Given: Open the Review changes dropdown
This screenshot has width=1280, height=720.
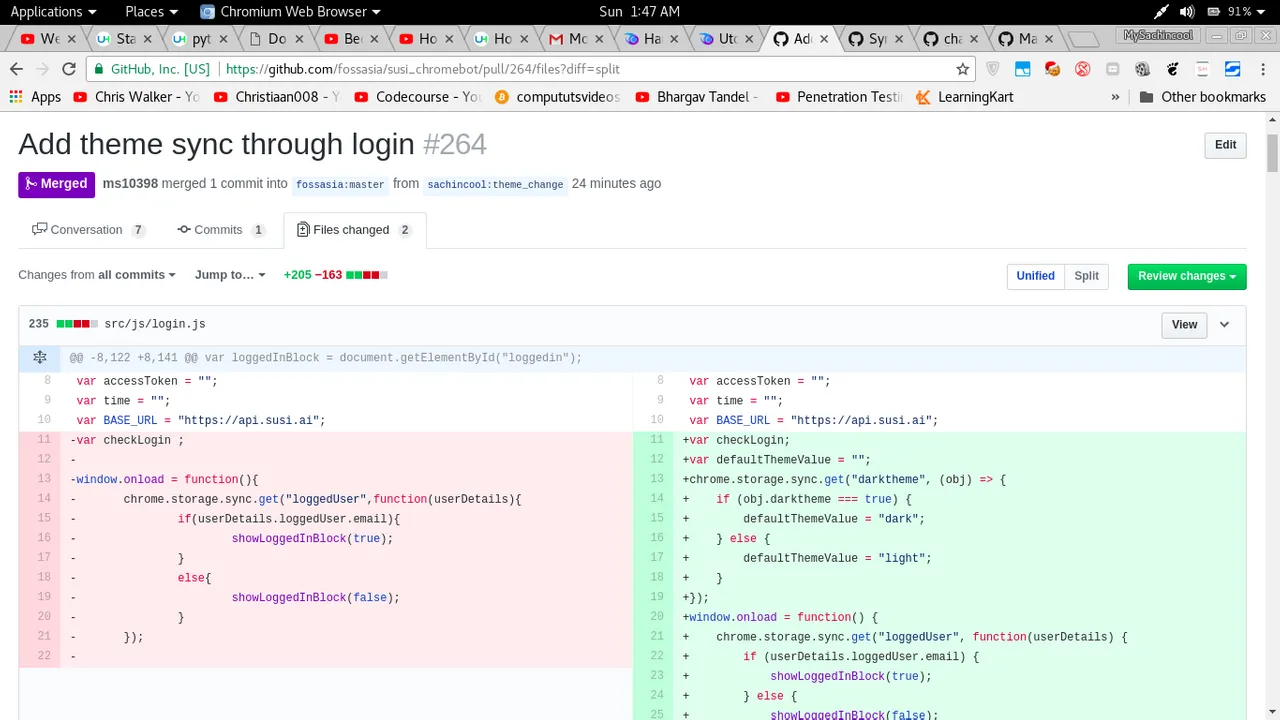Looking at the screenshot, I should click(1187, 276).
